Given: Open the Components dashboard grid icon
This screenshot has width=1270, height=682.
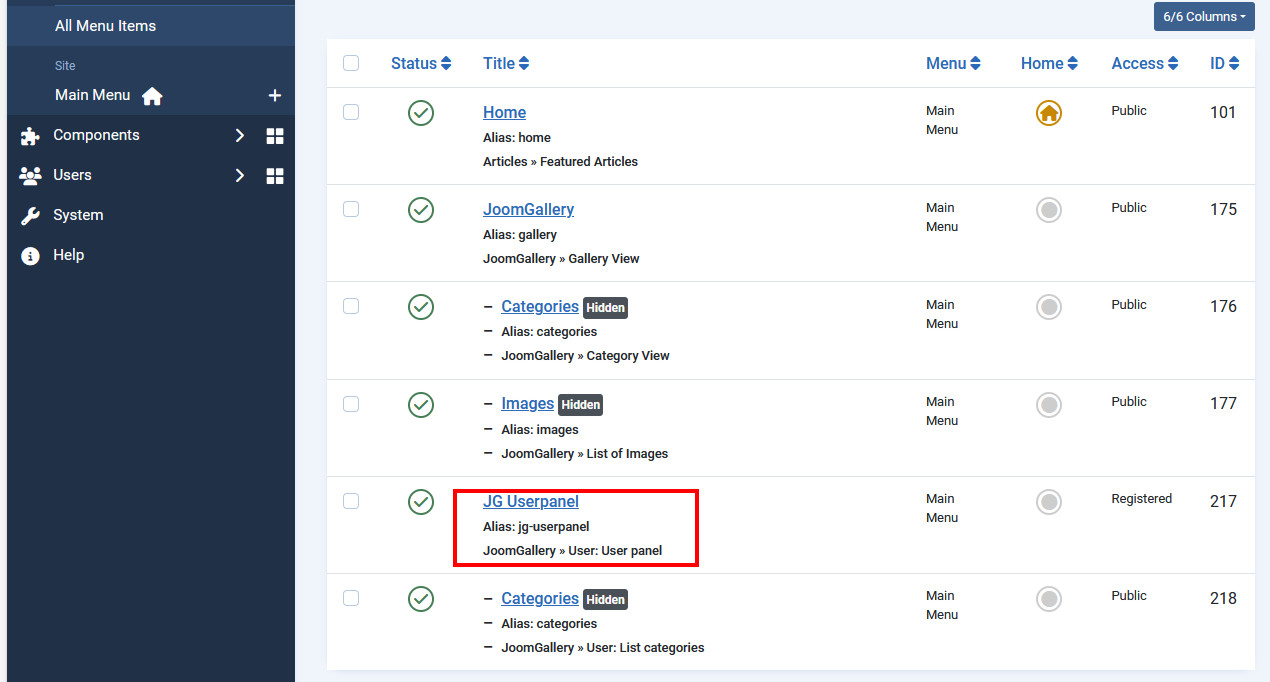Looking at the screenshot, I should 275,136.
